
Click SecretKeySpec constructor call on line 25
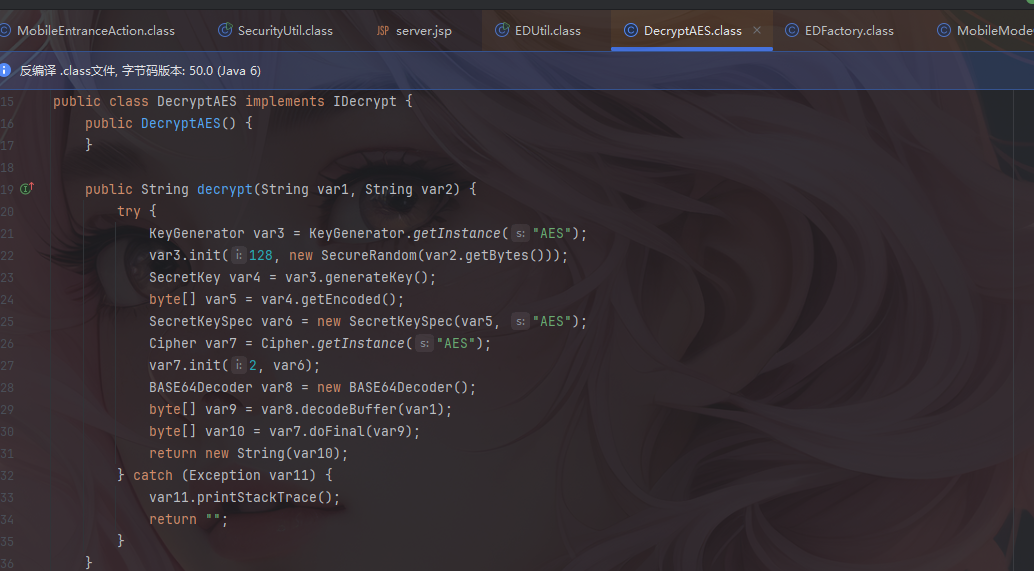(401, 321)
